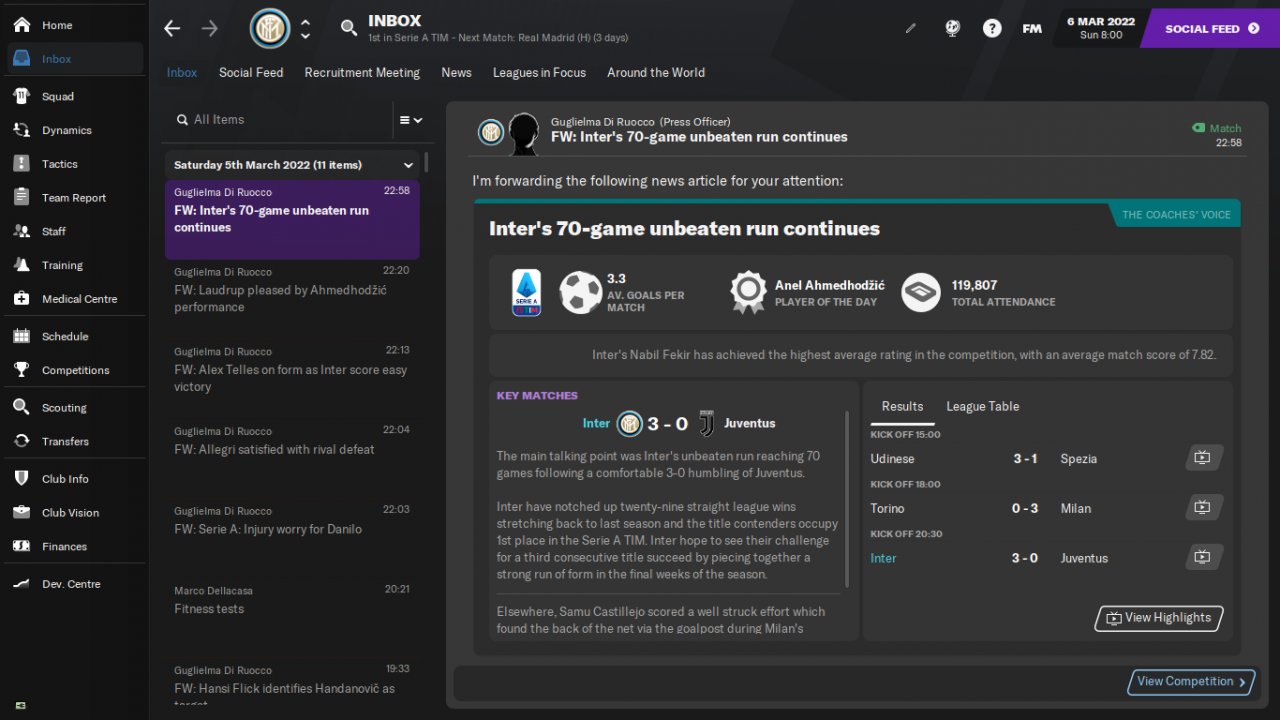
Task: Click the All Items search field
Action: pyautogui.click(x=277, y=120)
